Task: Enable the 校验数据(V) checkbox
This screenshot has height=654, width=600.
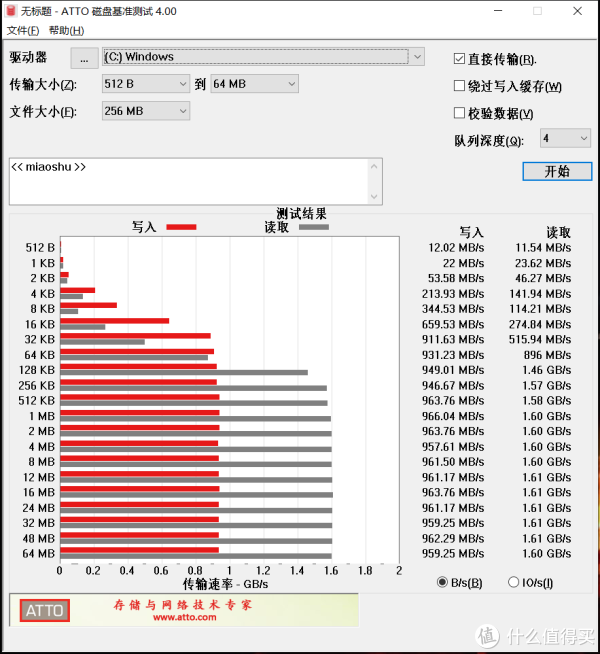Action: click(459, 113)
